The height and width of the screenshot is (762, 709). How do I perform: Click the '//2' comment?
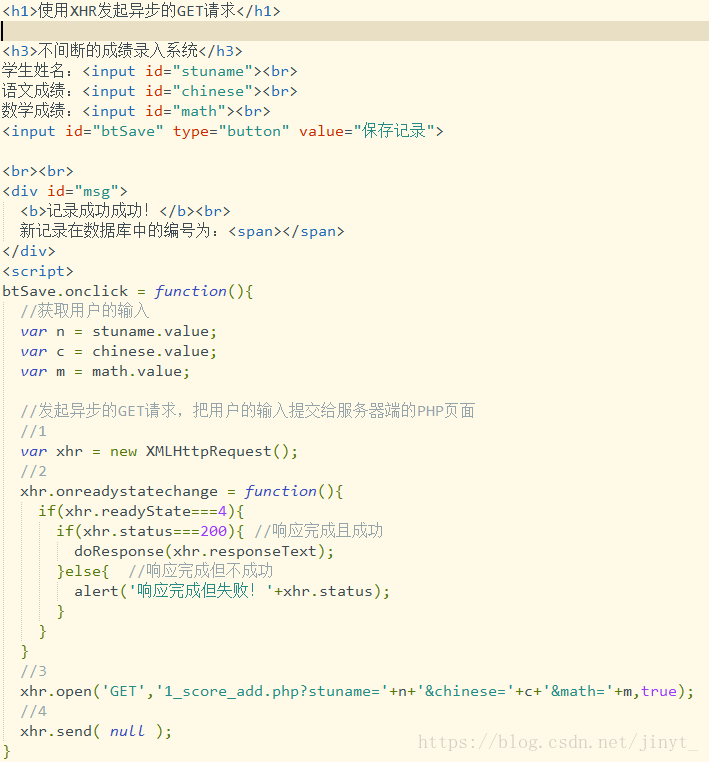tap(34, 471)
